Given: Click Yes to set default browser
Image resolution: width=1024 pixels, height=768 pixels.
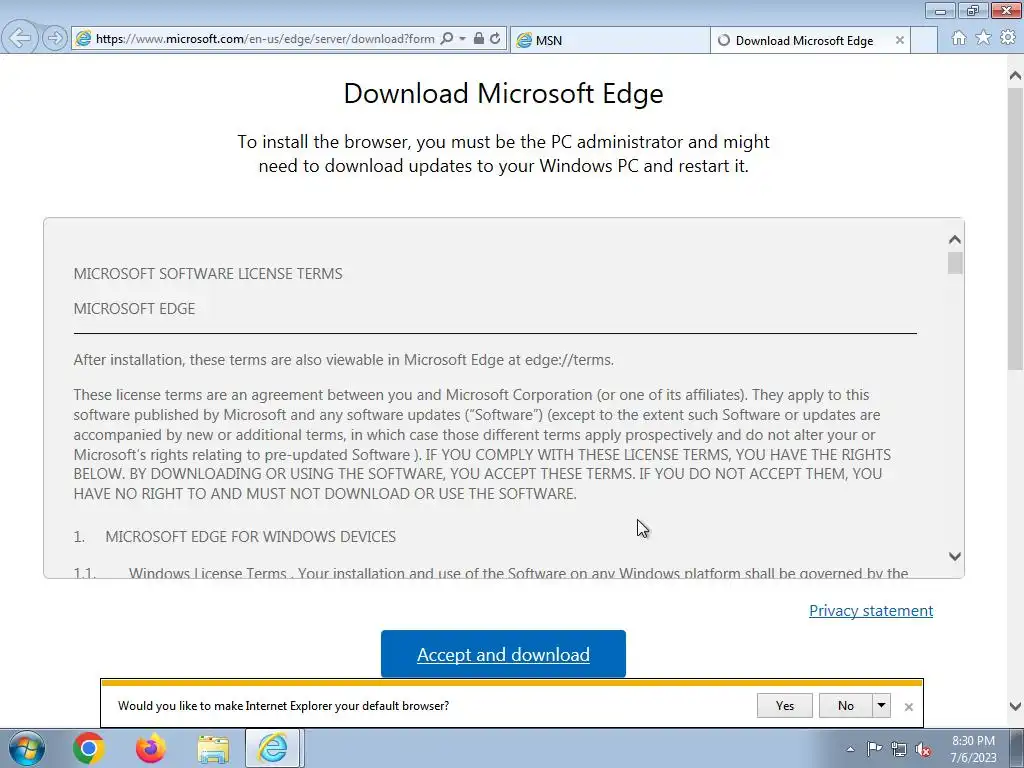Looking at the screenshot, I should (784, 705).
